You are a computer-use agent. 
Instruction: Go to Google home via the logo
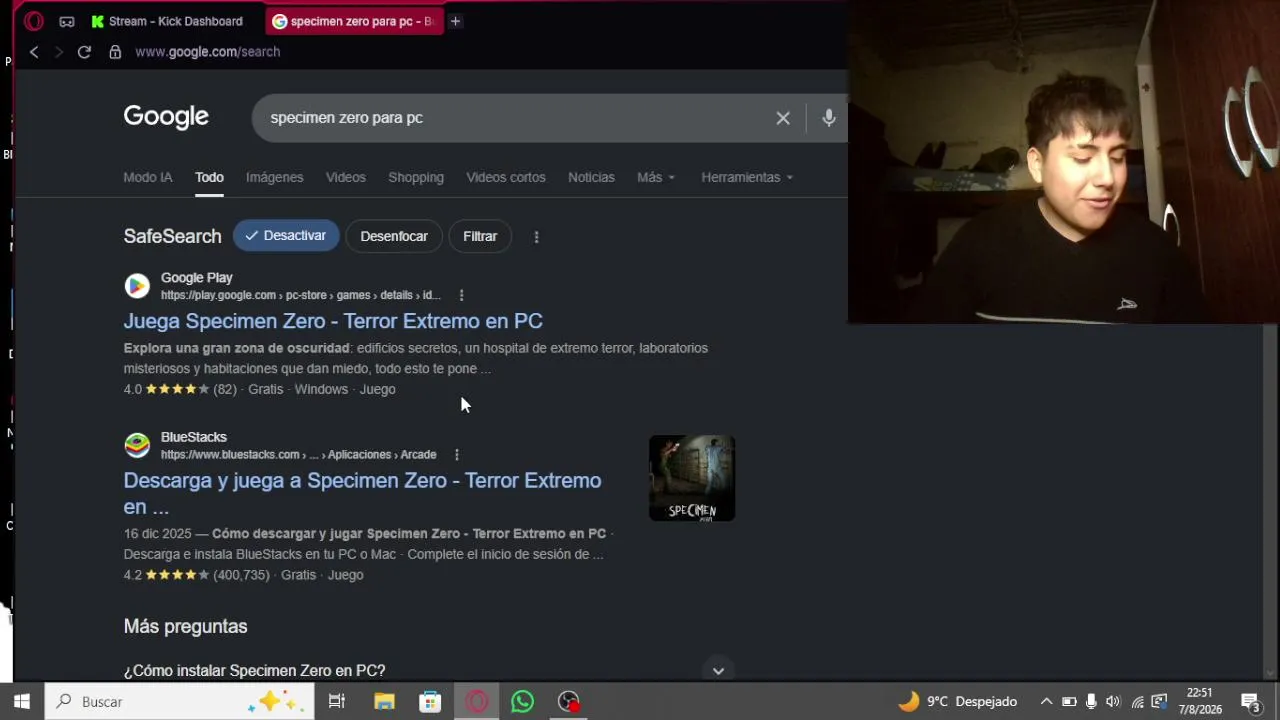tap(166, 117)
